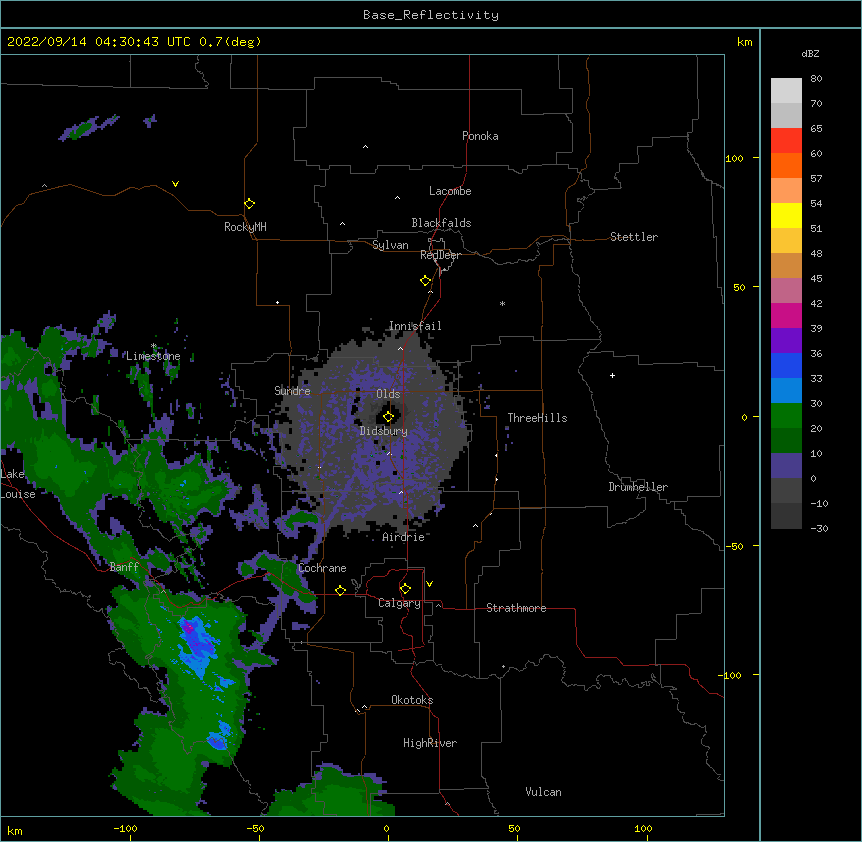Click the 45 value on the dBZ legend

tap(816, 279)
